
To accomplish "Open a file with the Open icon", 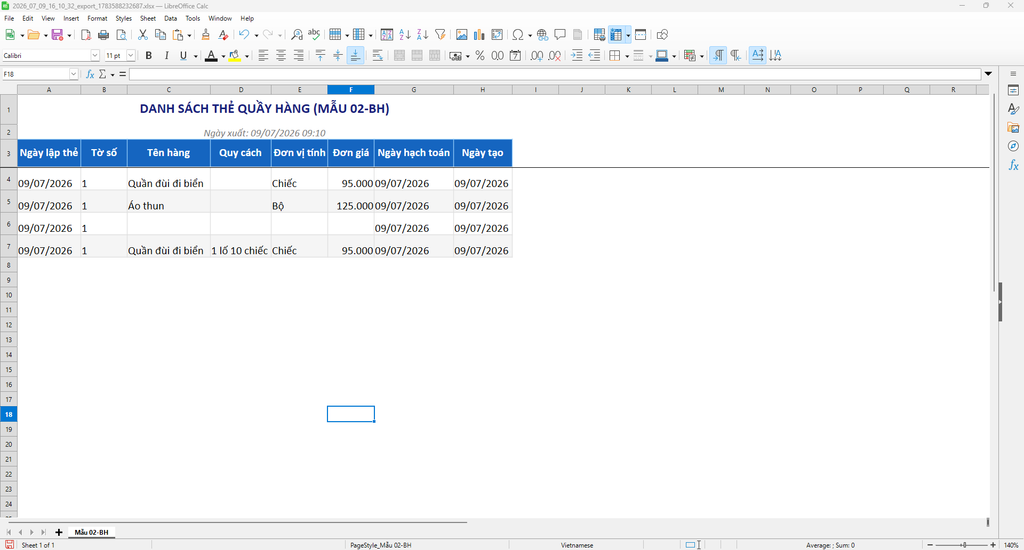I will (33, 35).
